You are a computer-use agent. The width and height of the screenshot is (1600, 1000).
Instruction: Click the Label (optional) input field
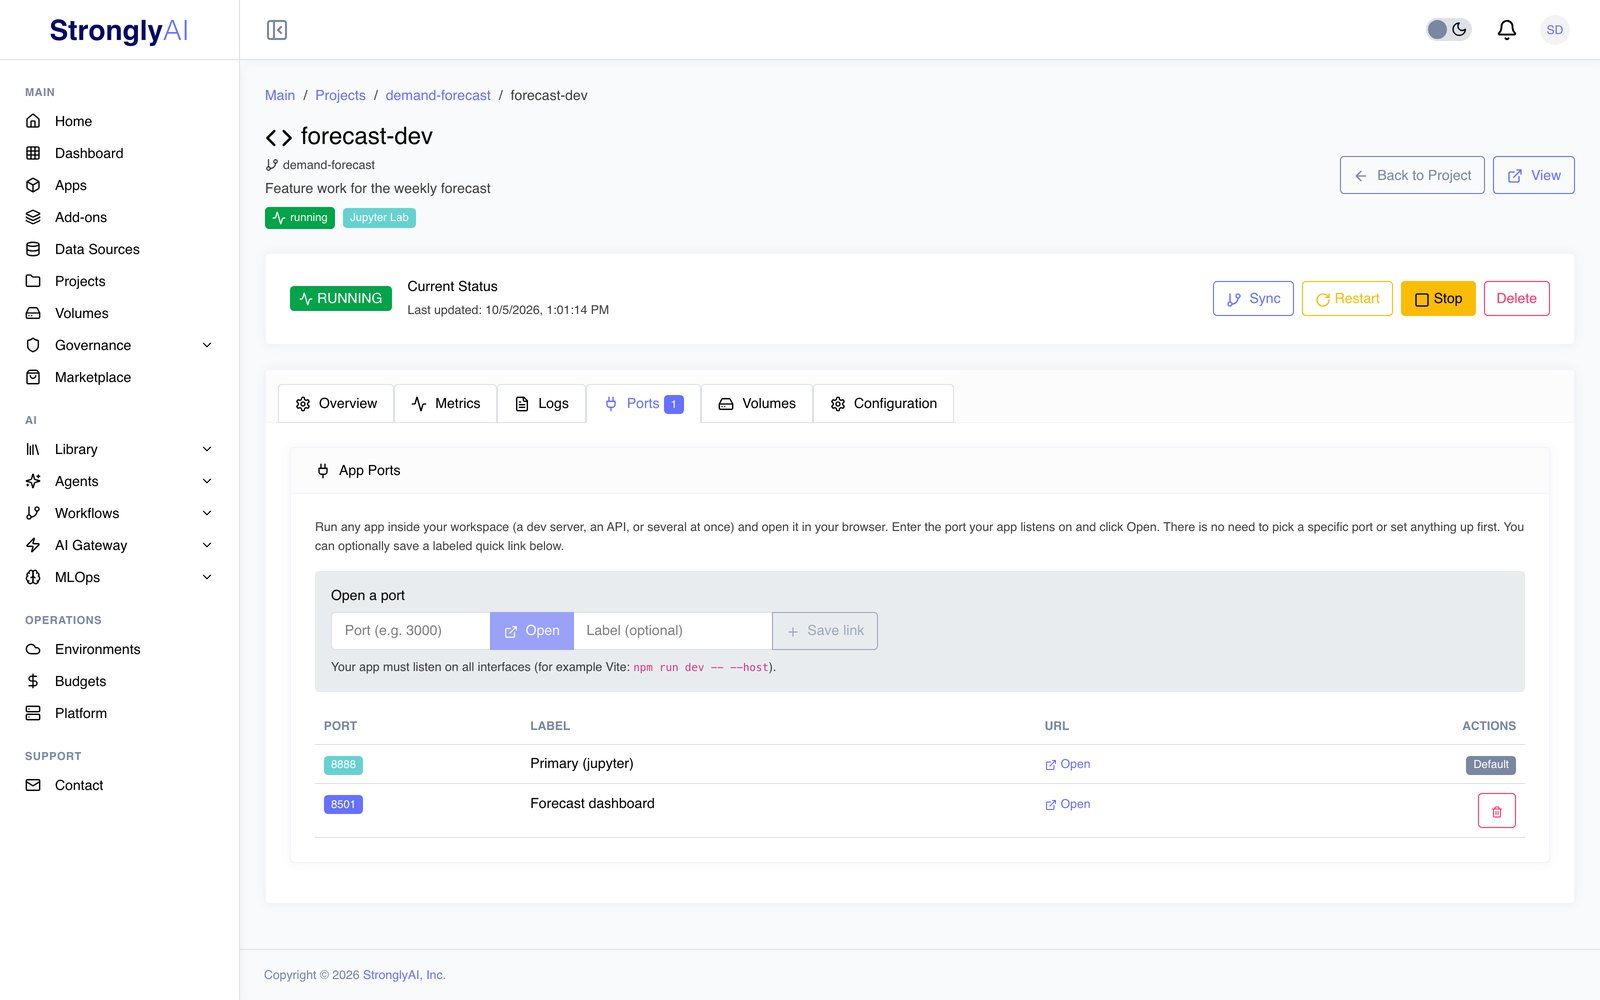pyautogui.click(x=672, y=631)
